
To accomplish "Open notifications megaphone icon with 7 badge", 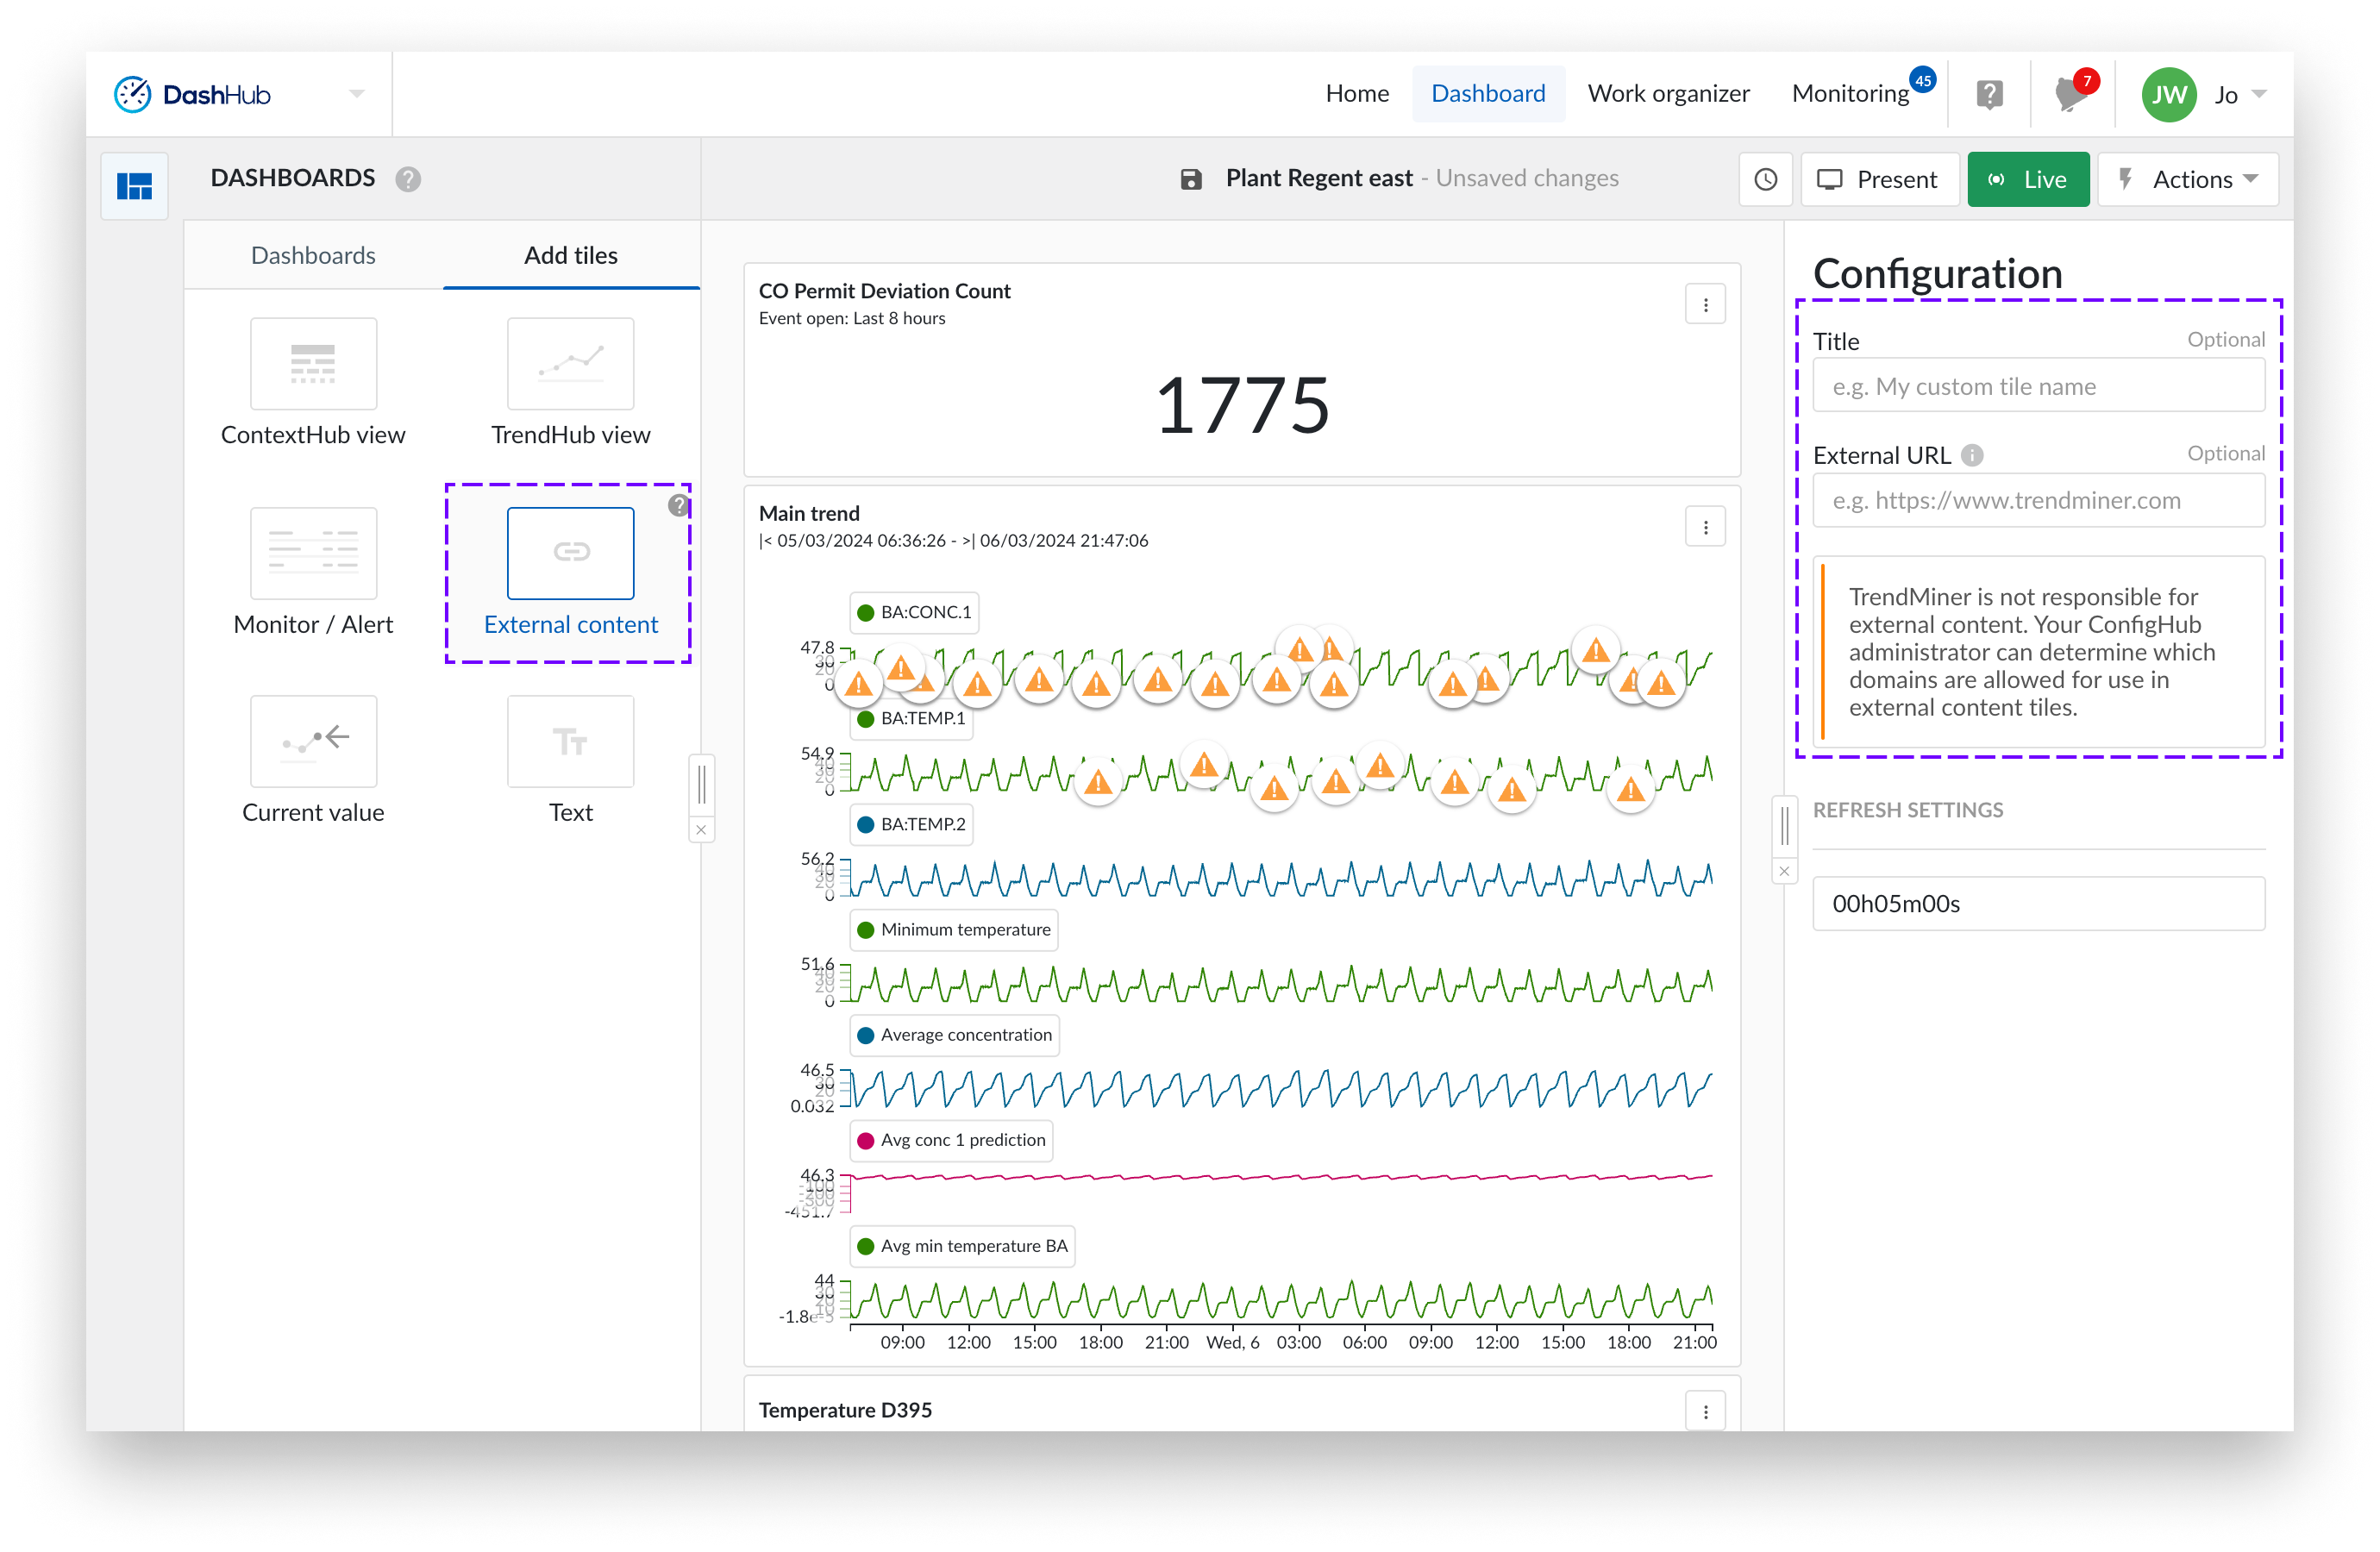I will tap(2070, 96).
